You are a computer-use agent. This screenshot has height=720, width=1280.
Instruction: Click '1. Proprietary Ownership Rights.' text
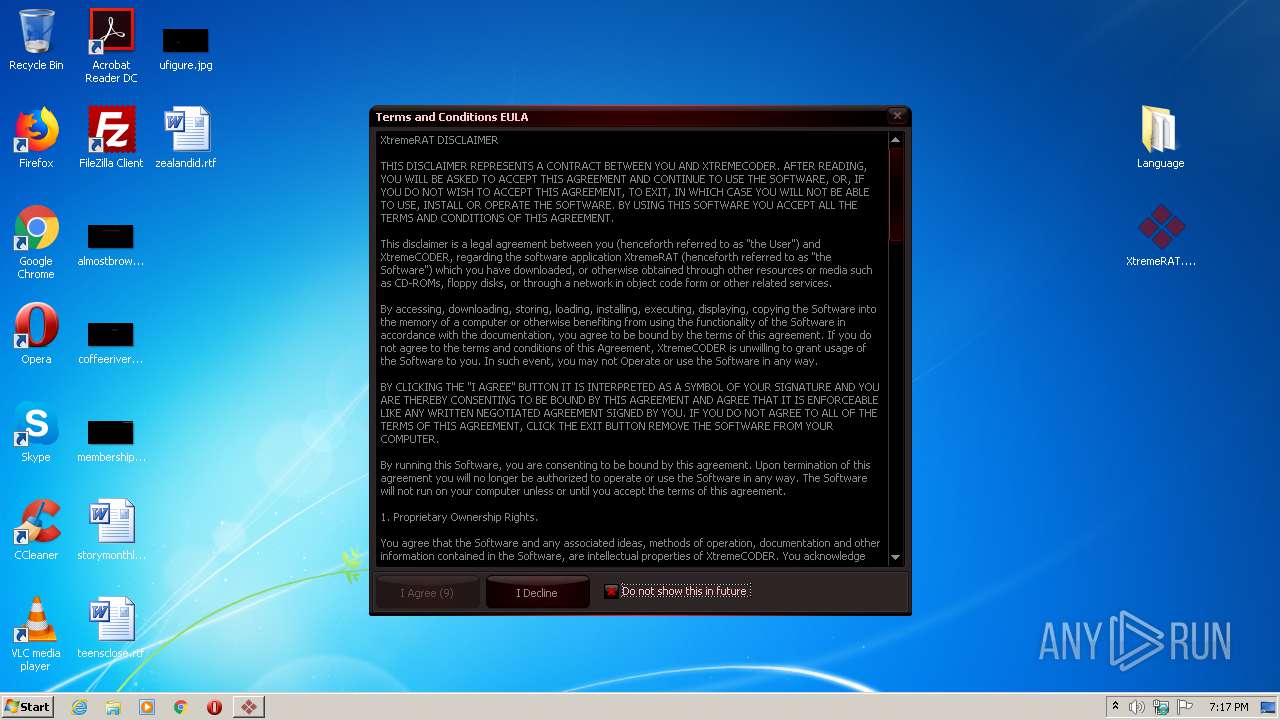459,517
